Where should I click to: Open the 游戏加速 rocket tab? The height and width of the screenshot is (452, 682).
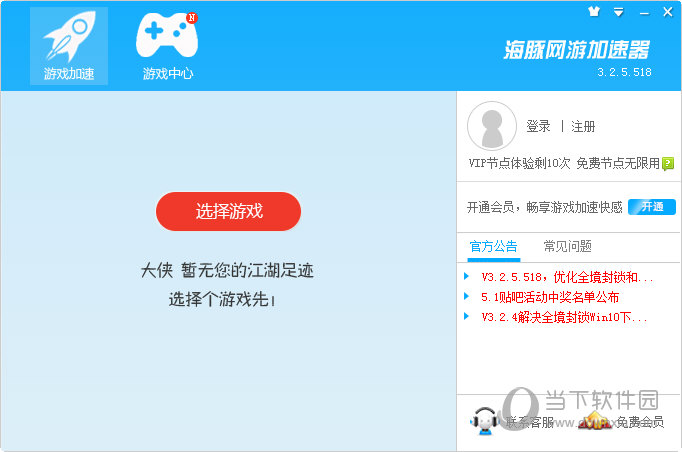(x=69, y=46)
